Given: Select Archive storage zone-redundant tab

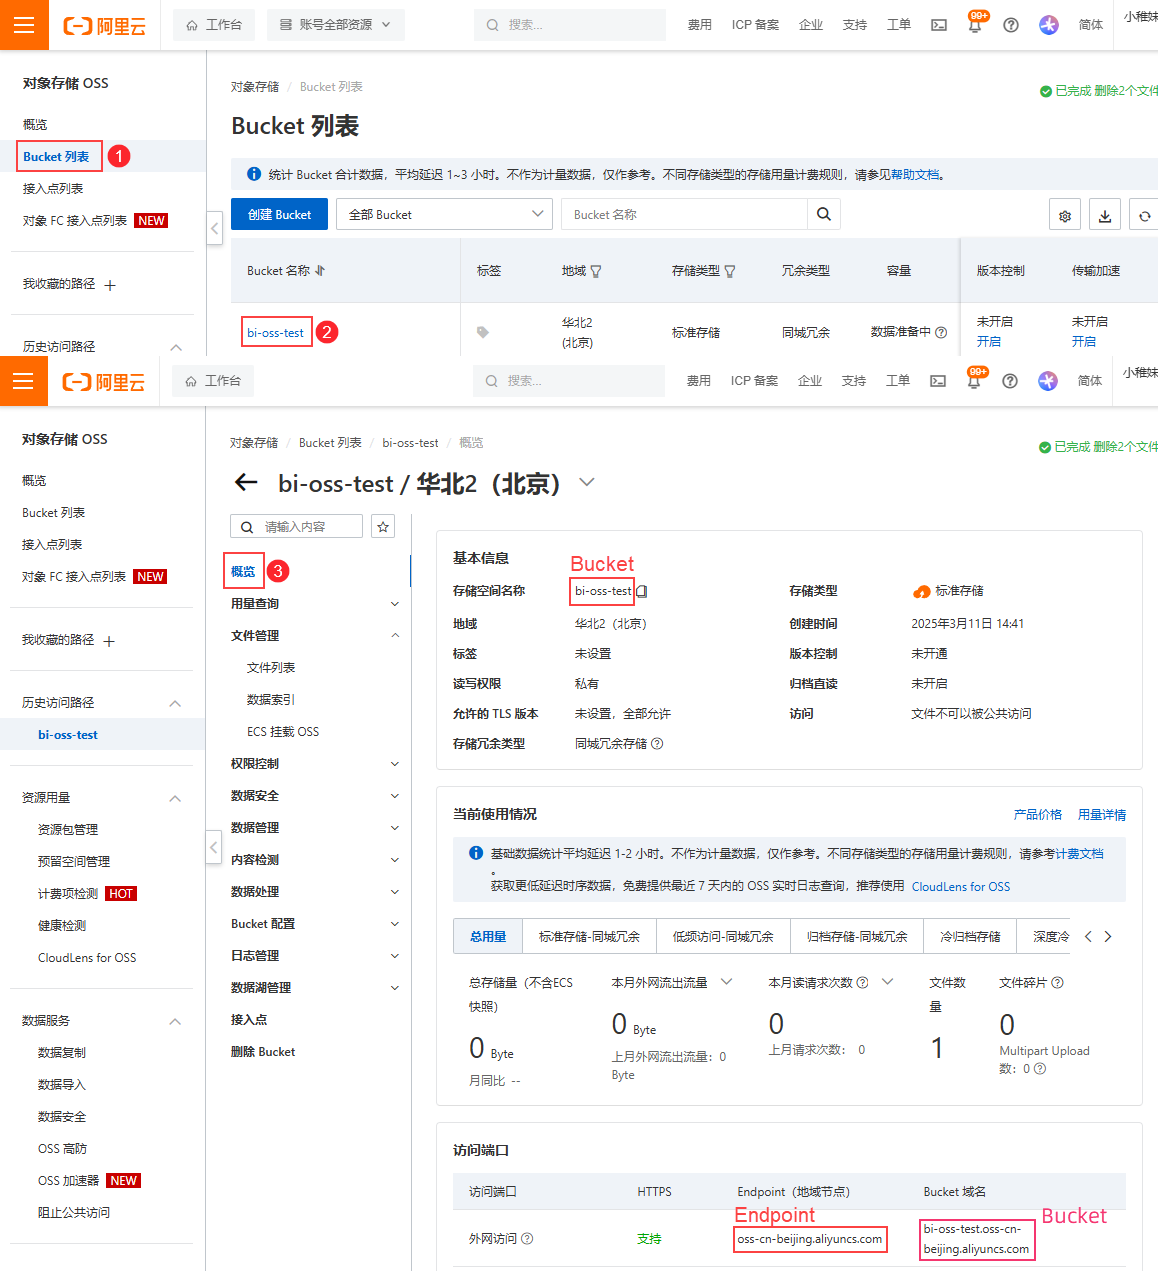Looking at the screenshot, I should click(x=857, y=936).
